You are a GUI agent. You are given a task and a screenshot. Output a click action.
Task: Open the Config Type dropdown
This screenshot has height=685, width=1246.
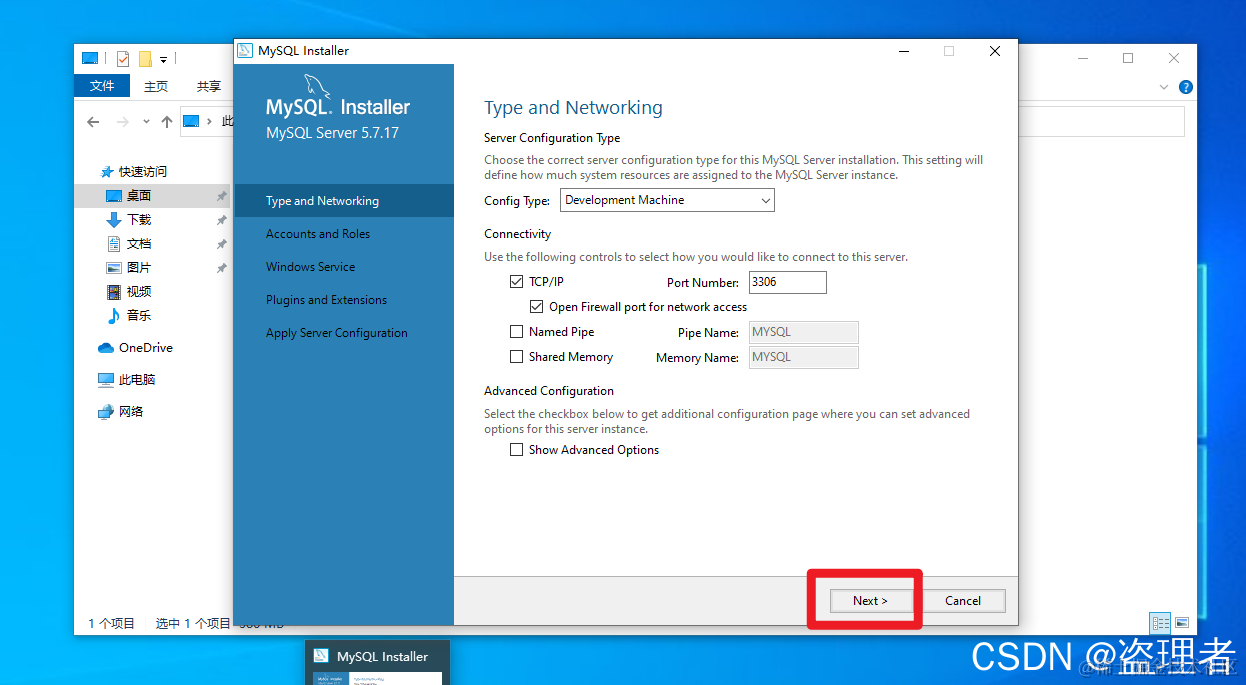[667, 200]
